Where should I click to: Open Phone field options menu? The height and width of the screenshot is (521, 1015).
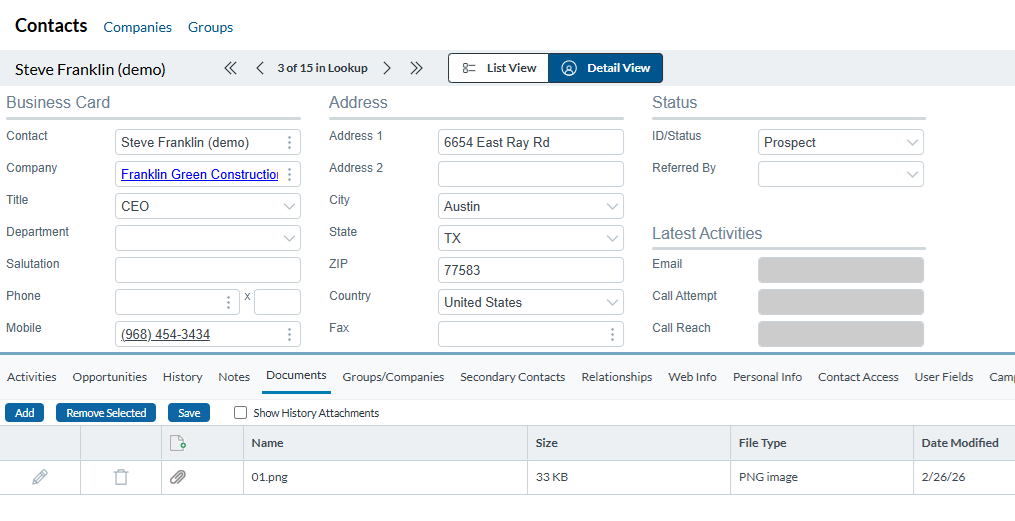228,302
